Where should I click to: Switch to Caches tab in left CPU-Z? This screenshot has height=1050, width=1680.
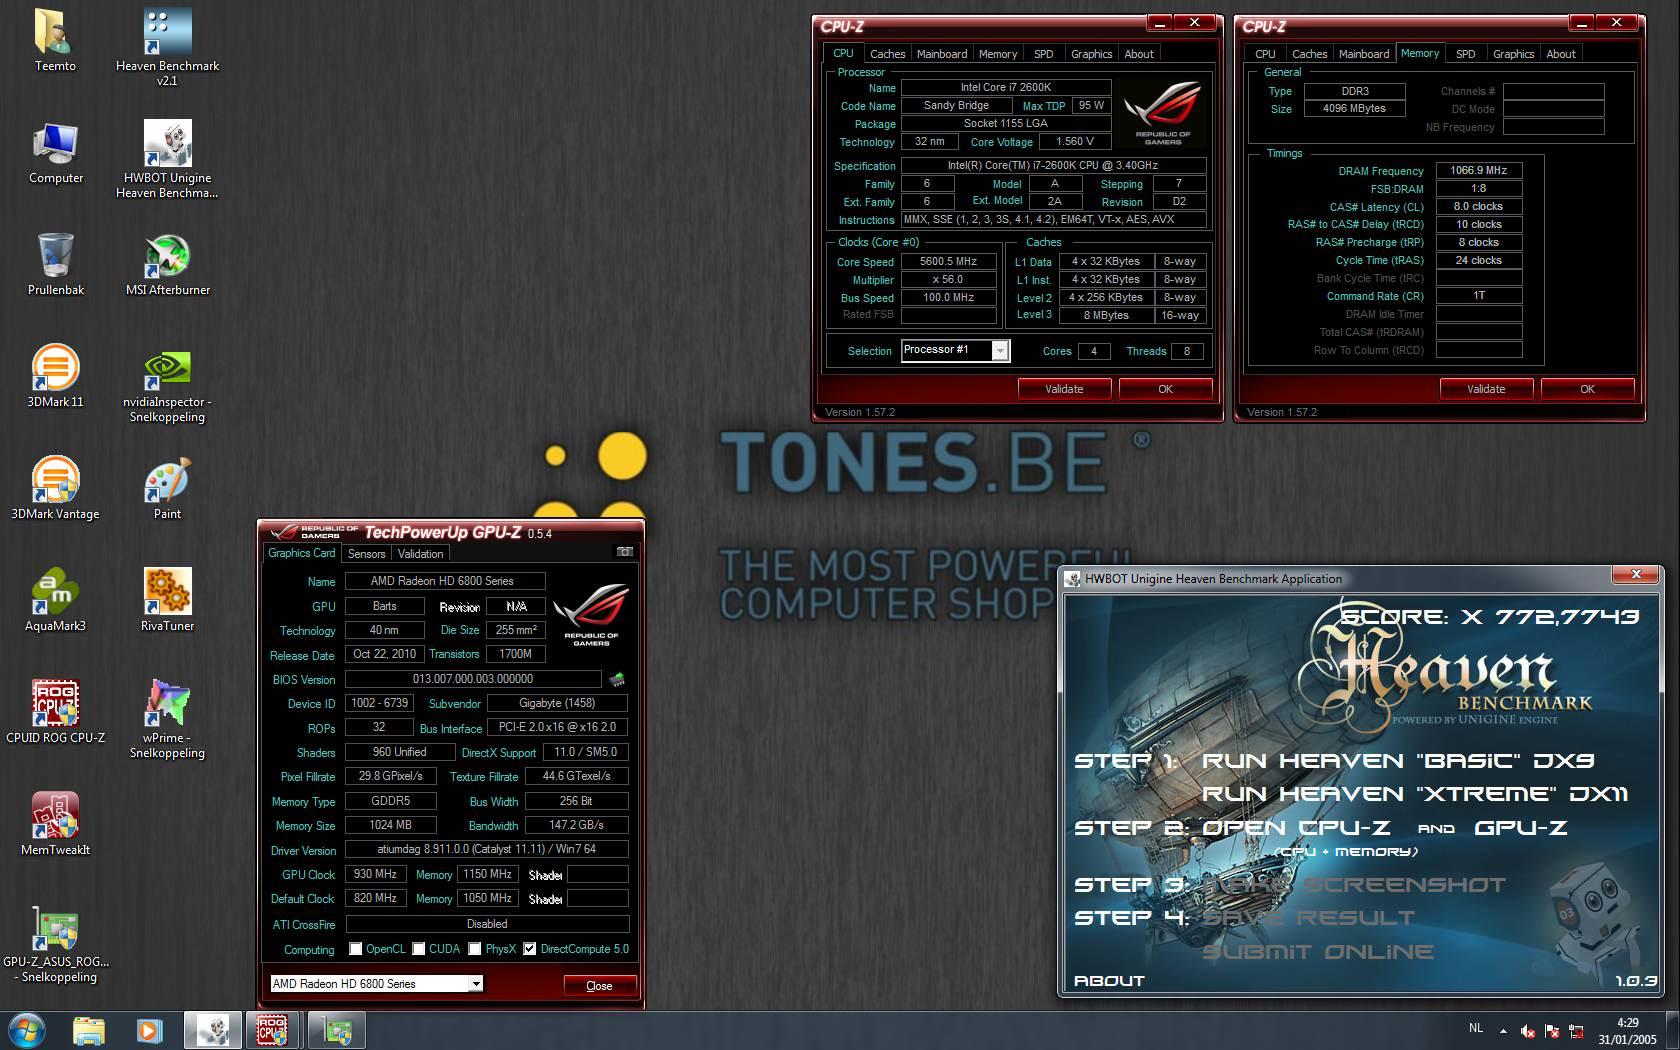(887, 54)
